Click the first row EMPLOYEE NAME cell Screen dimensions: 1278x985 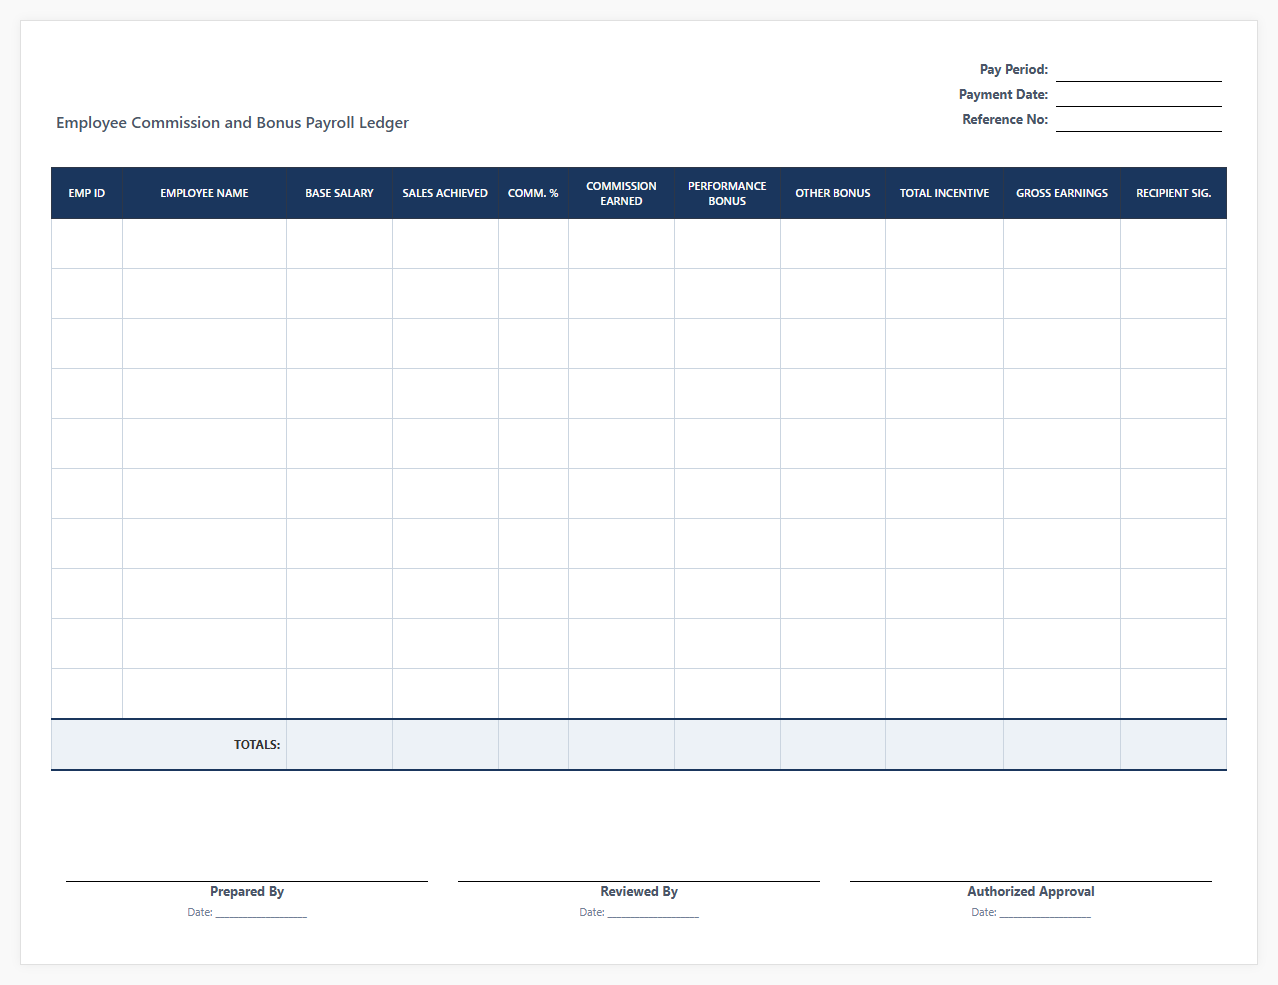click(x=204, y=244)
